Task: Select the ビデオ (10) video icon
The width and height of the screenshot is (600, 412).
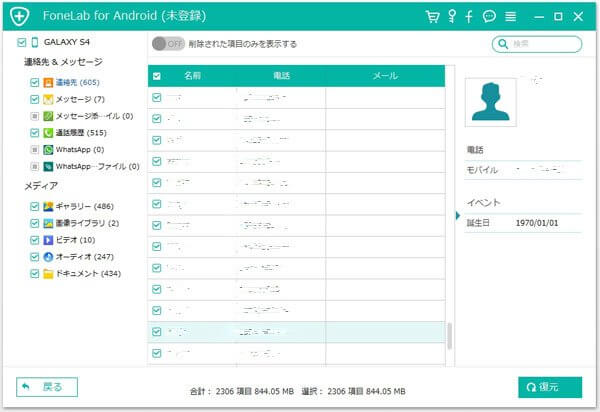Action: [48, 240]
